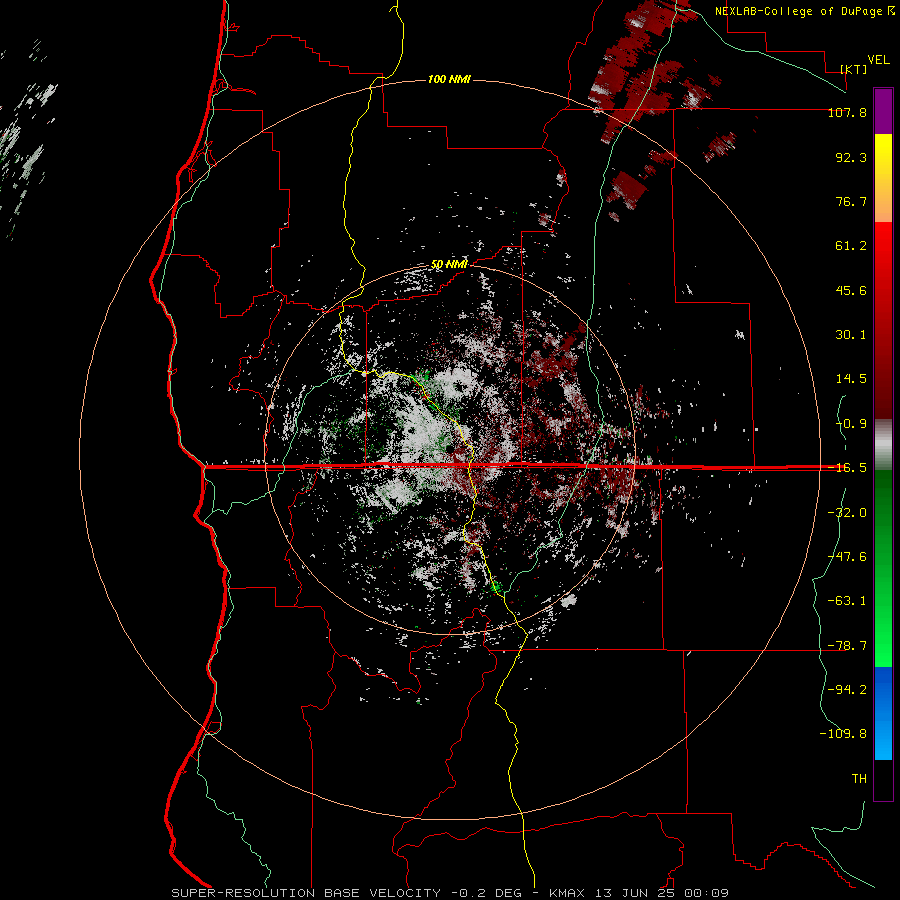Click the 76.7 scale value
900x900 pixels.
tap(851, 201)
